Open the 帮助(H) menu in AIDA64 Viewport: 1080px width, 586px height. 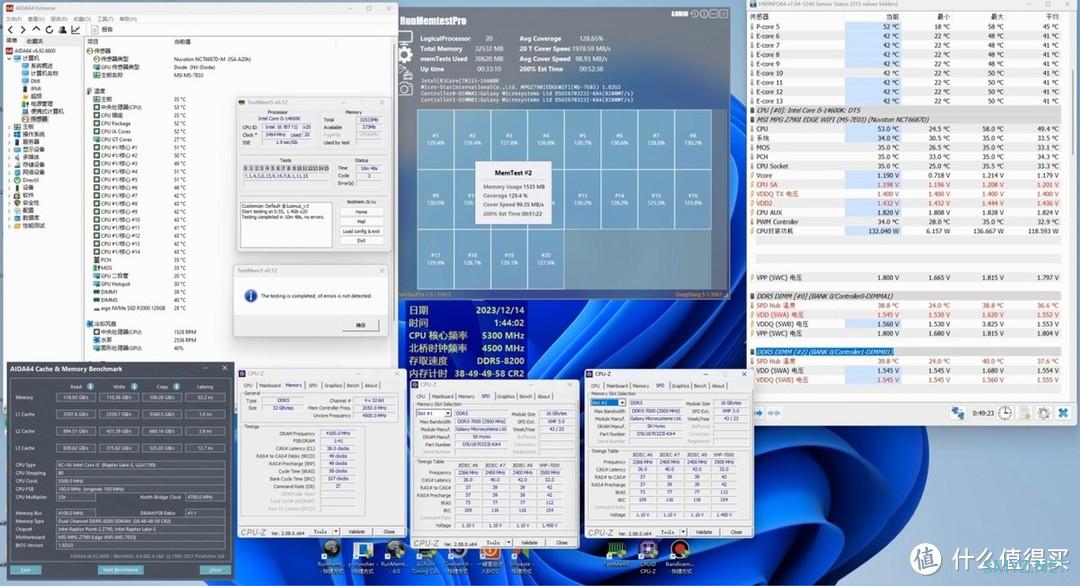(128, 19)
